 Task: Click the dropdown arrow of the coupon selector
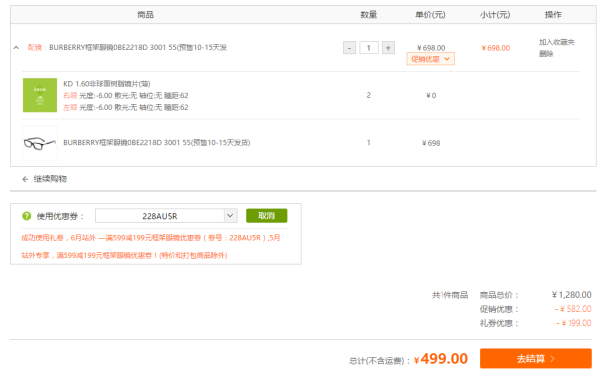[x=230, y=216]
